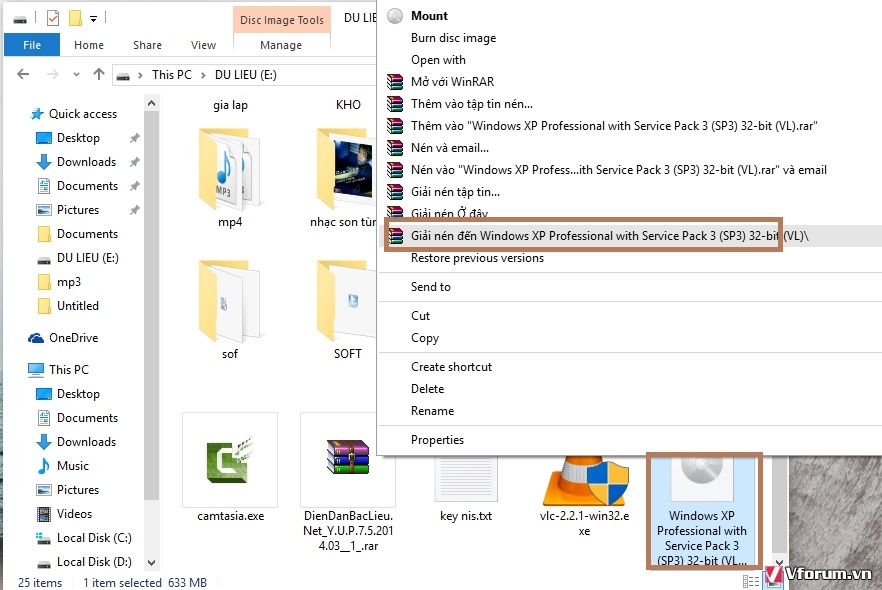
Task: Select Create shortcut
Action: tap(451, 367)
